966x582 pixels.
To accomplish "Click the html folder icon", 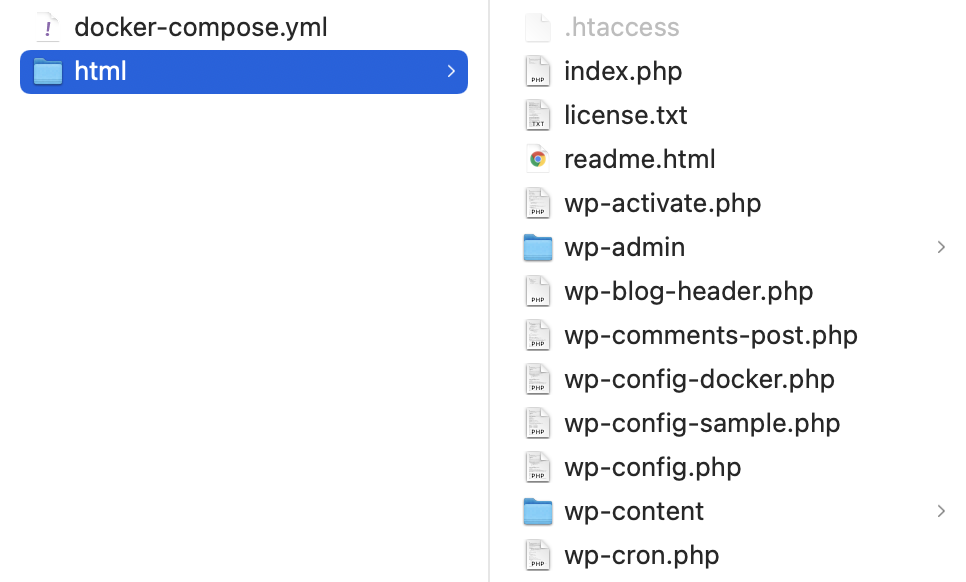I will pos(47,71).
